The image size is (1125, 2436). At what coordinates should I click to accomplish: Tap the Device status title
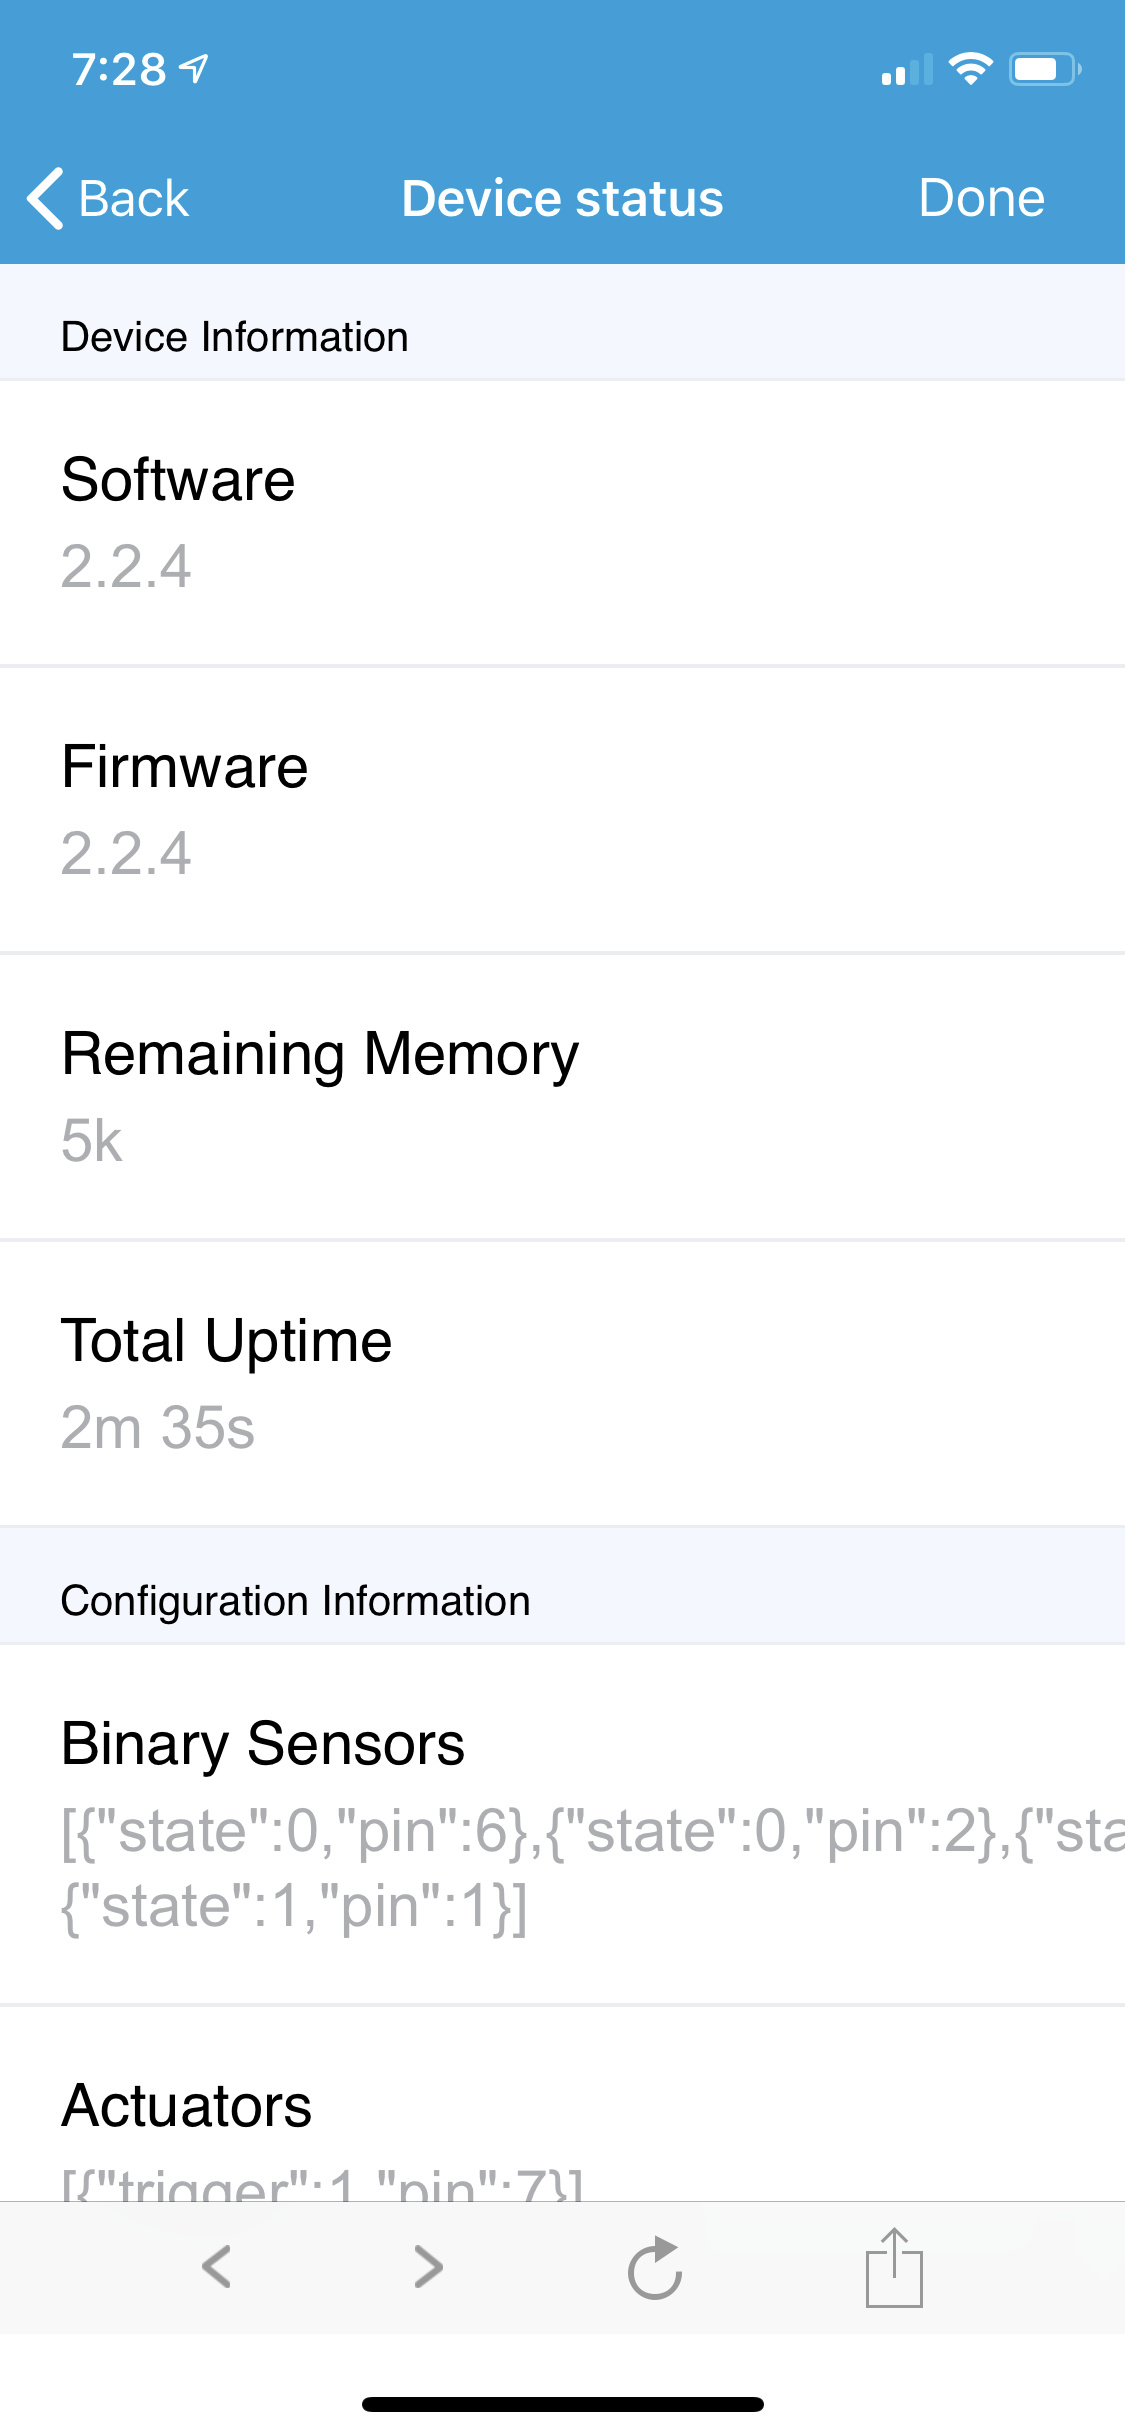coord(562,198)
